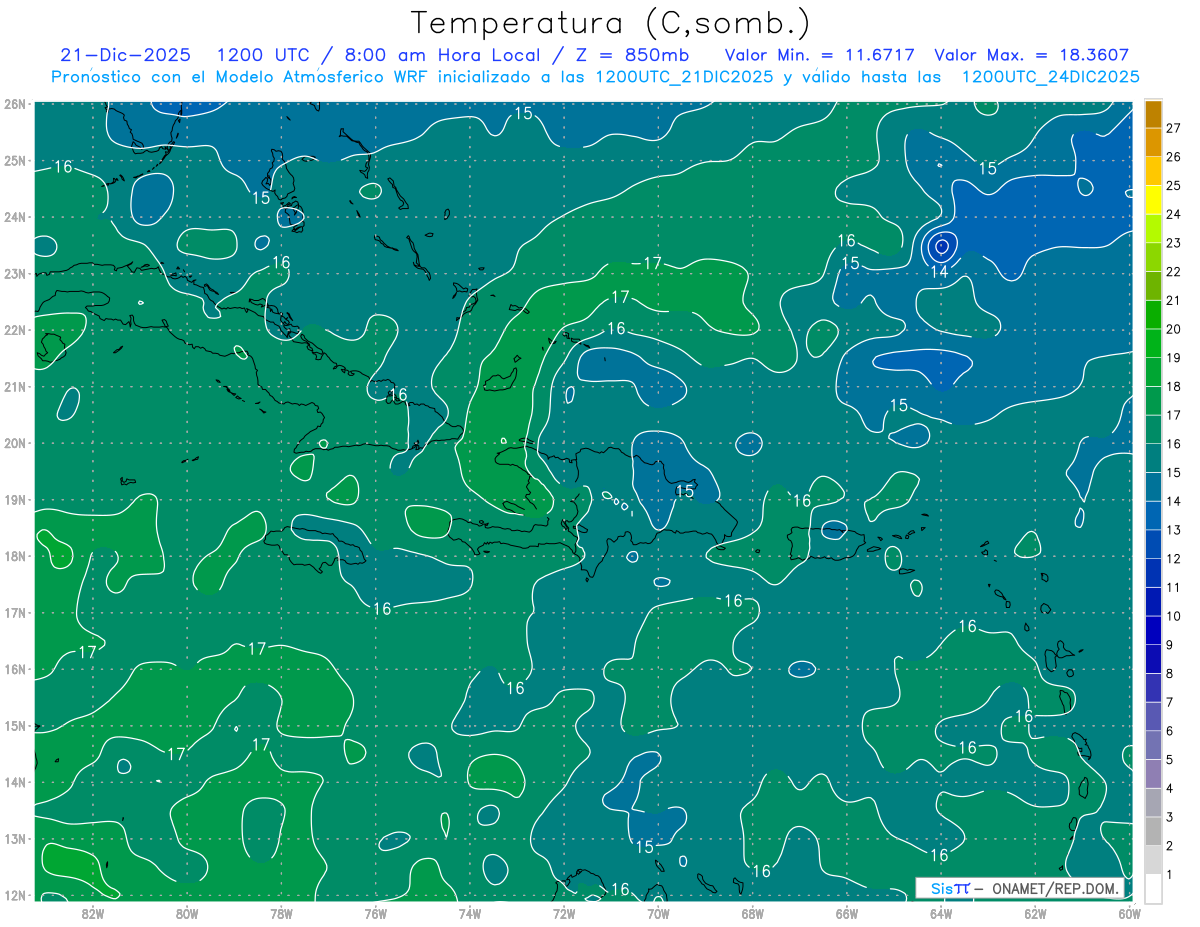
Task: Click the "14" contour label on the map
Action: (939, 271)
